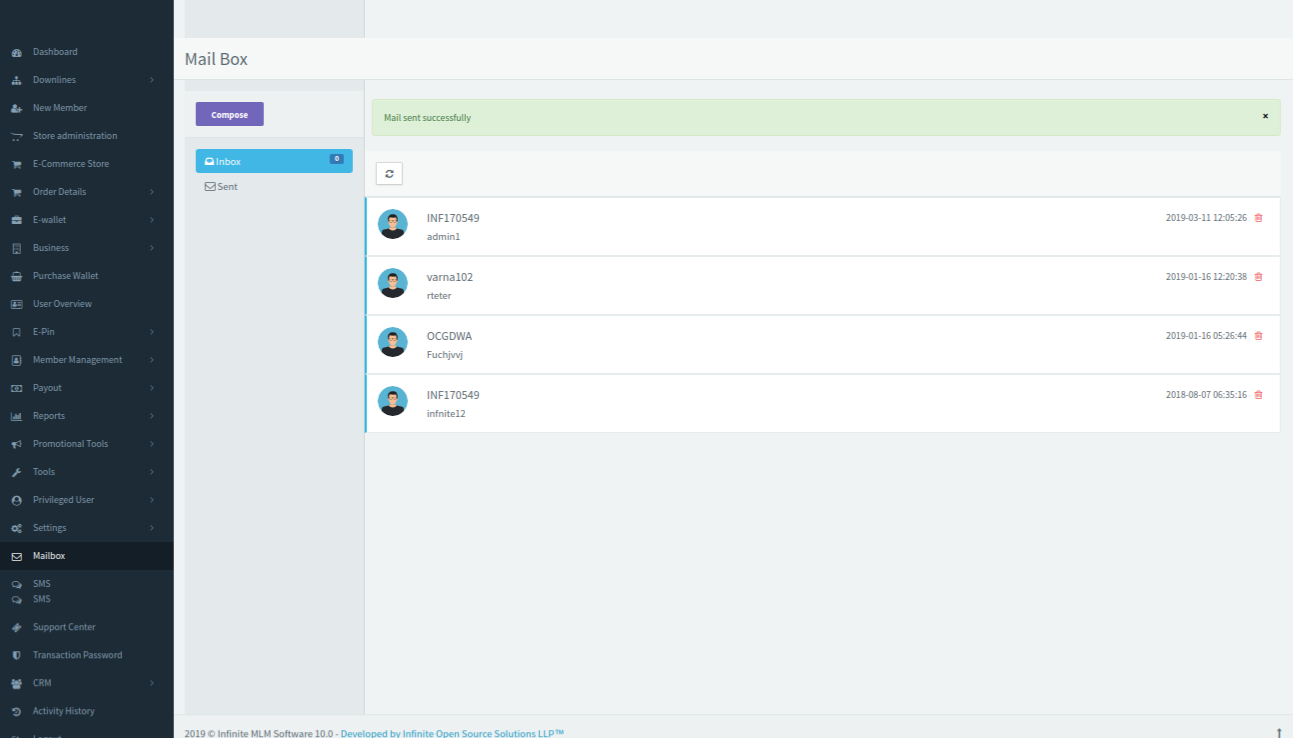Click the Support Center ticket icon
This screenshot has width=1293, height=738.
pyautogui.click(x=16, y=628)
